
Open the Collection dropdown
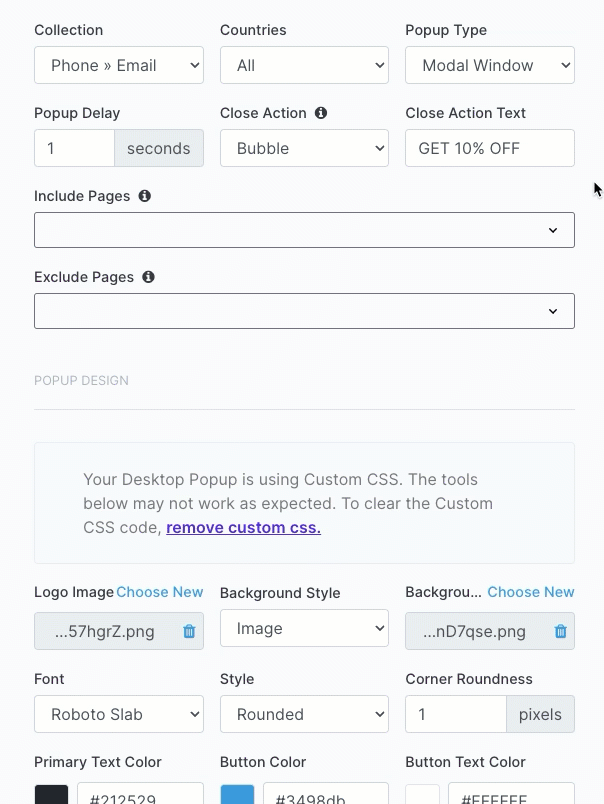coord(119,65)
